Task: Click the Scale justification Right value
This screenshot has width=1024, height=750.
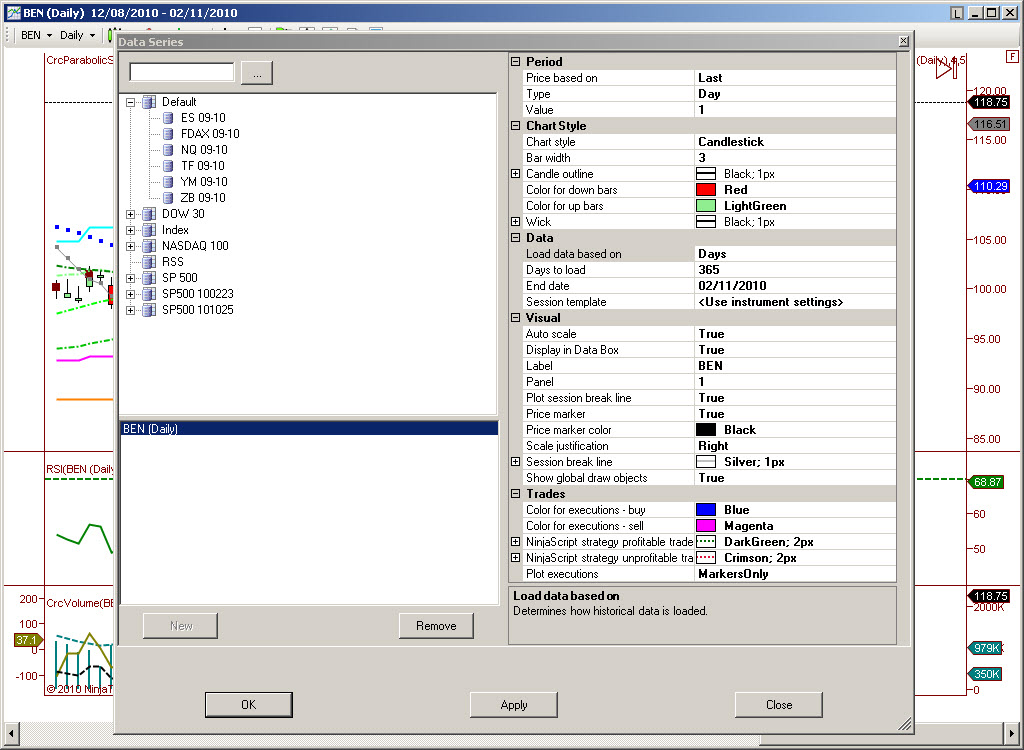Action: click(795, 446)
